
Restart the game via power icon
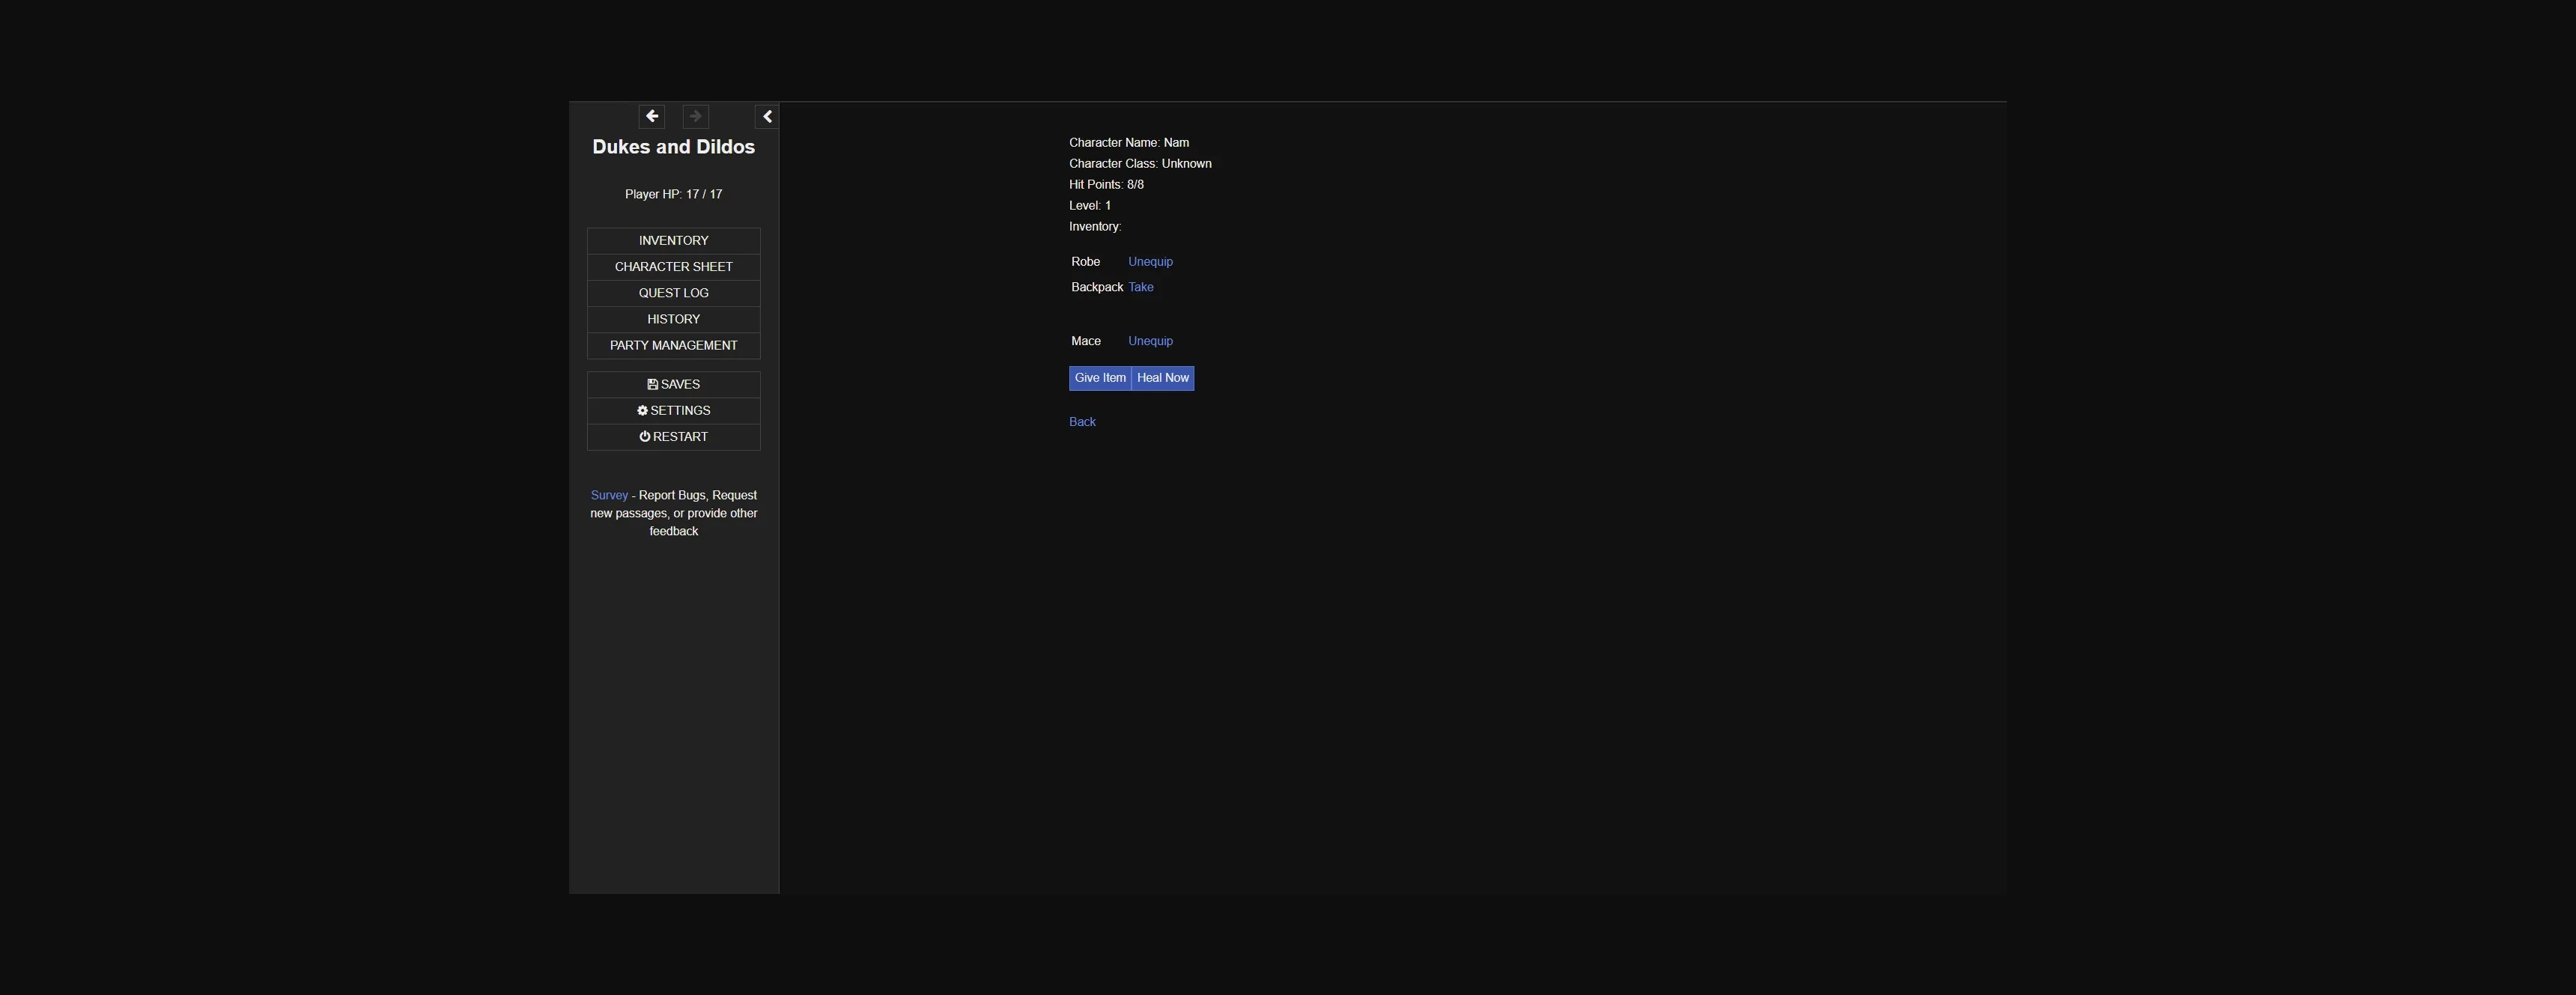point(673,437)
